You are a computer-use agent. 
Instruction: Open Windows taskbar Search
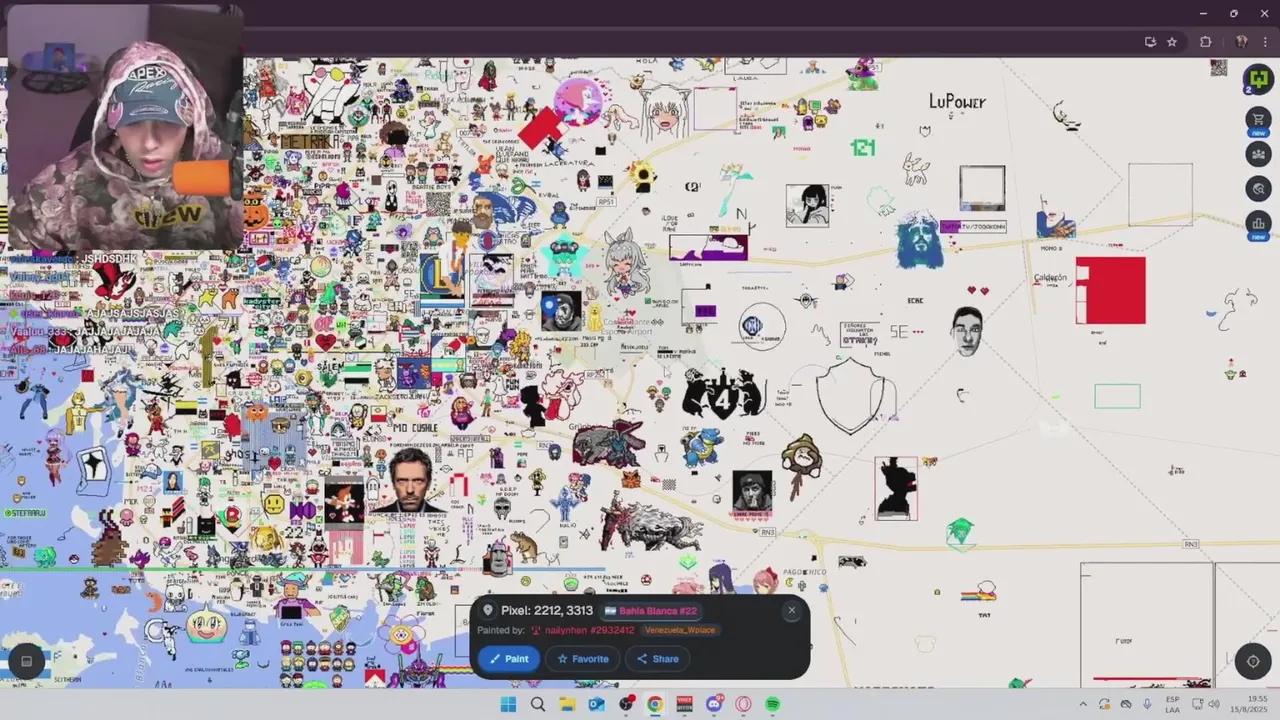pyautogui.click(x=538, y=704)
